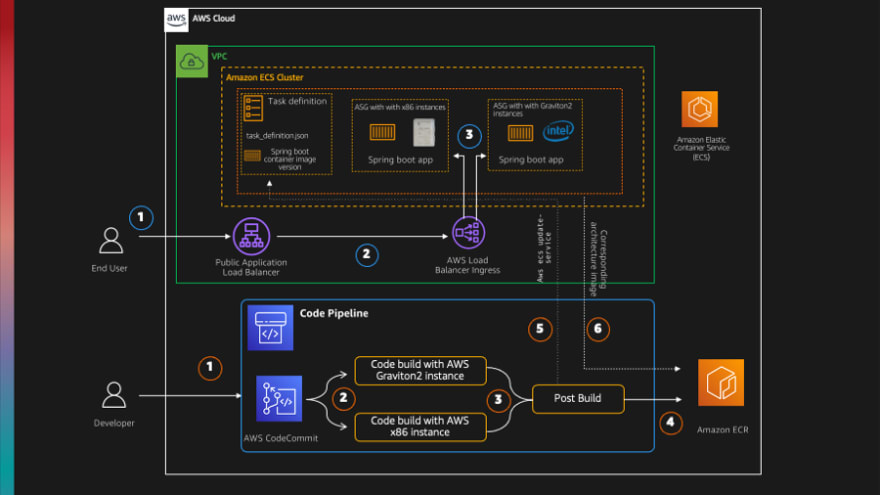Select the green VPC cloud icon
The height and width of the screenshot is (495, 880).
coord(192,61)
